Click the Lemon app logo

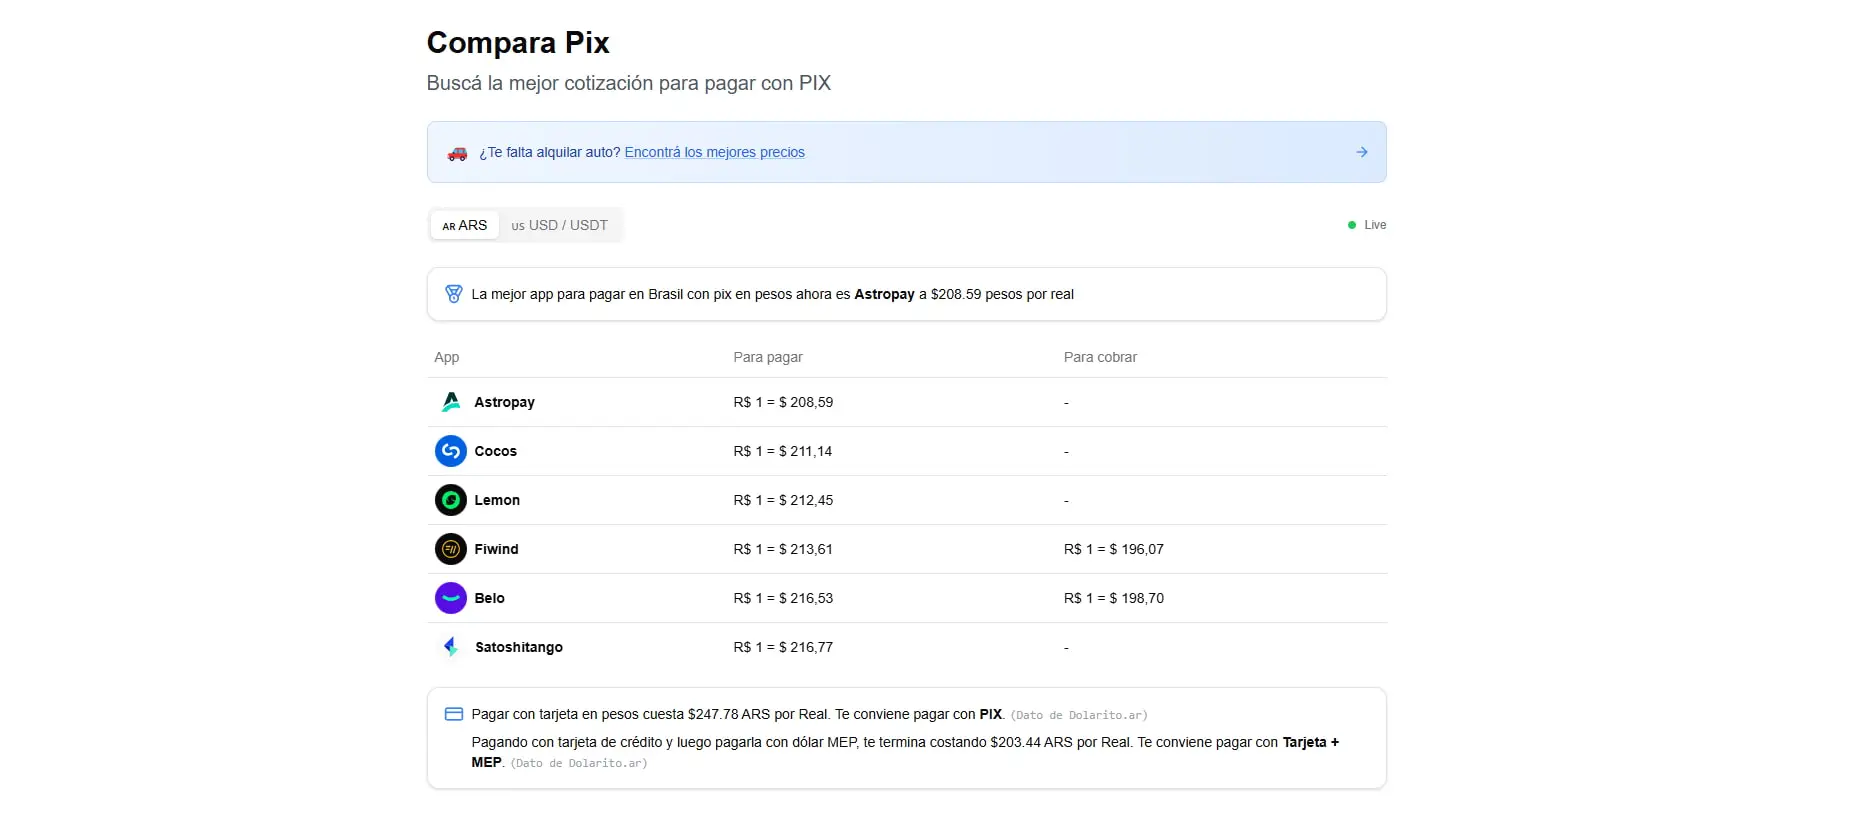pyautogui.click(x=451, y=500)
